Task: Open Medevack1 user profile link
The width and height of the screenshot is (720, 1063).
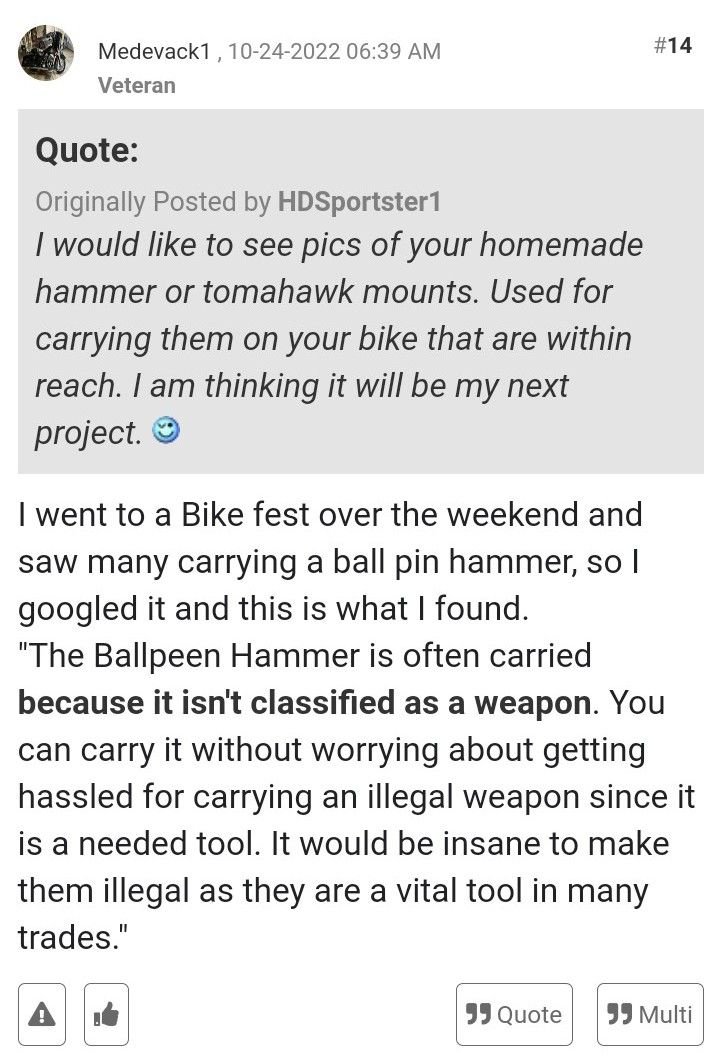Action: [153, 51]
